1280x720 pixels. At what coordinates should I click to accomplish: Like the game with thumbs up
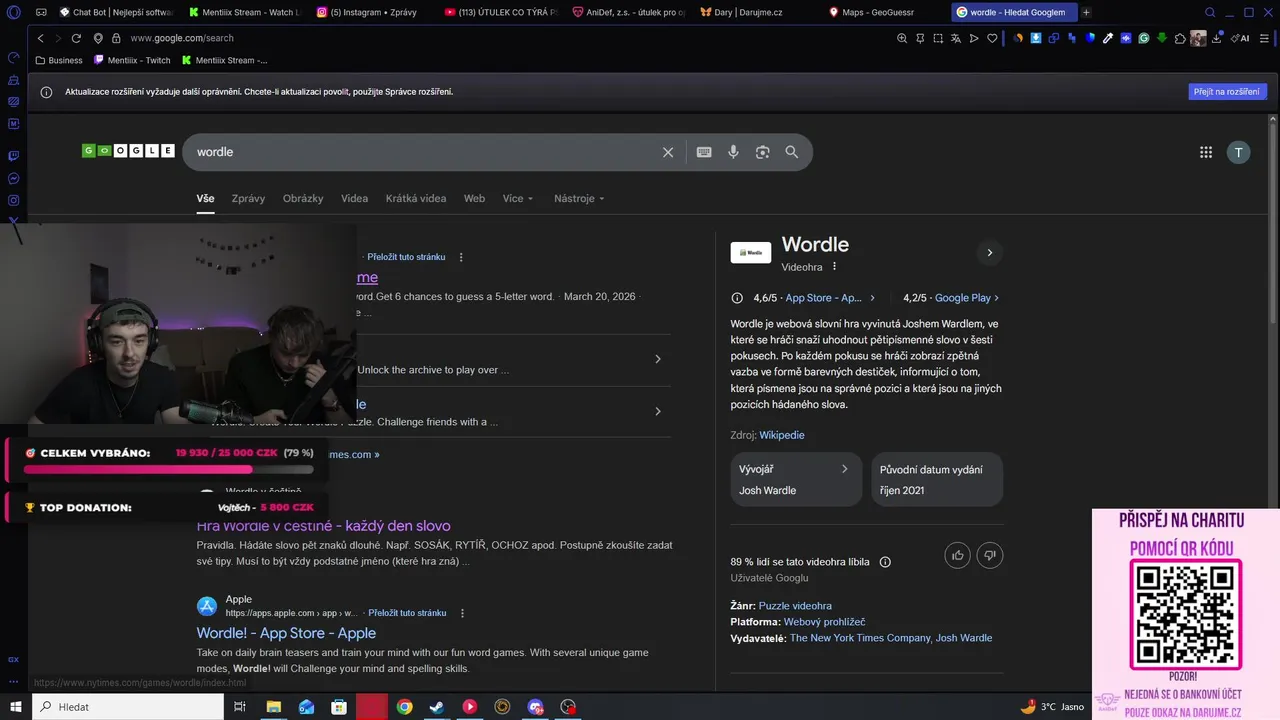pyautogui.click(x=958, y=555)
